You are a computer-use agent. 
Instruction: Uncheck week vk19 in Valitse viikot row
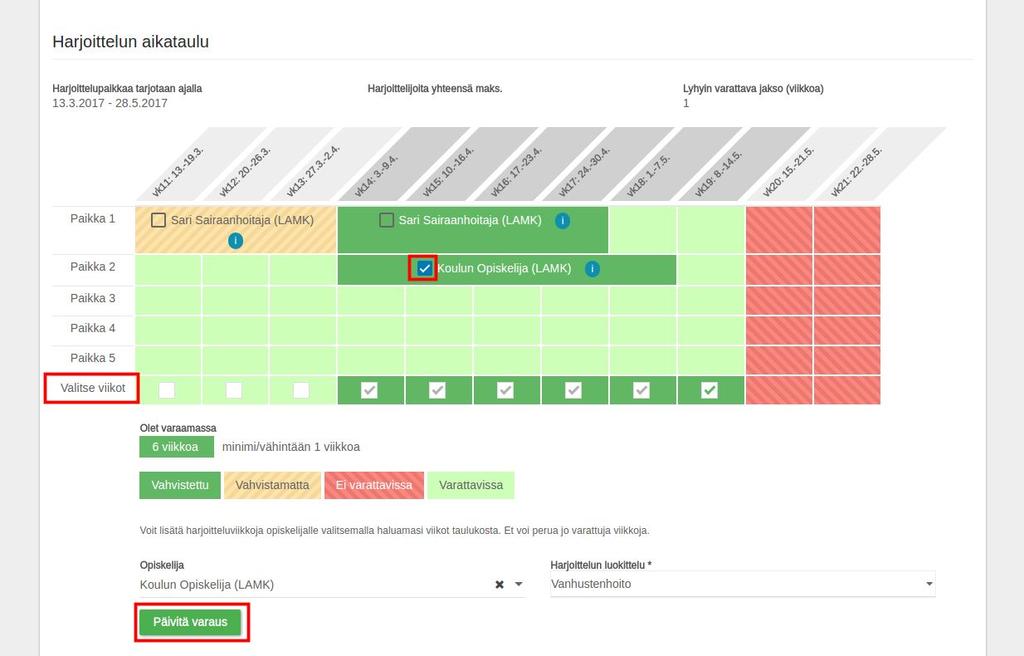(709, 390)
